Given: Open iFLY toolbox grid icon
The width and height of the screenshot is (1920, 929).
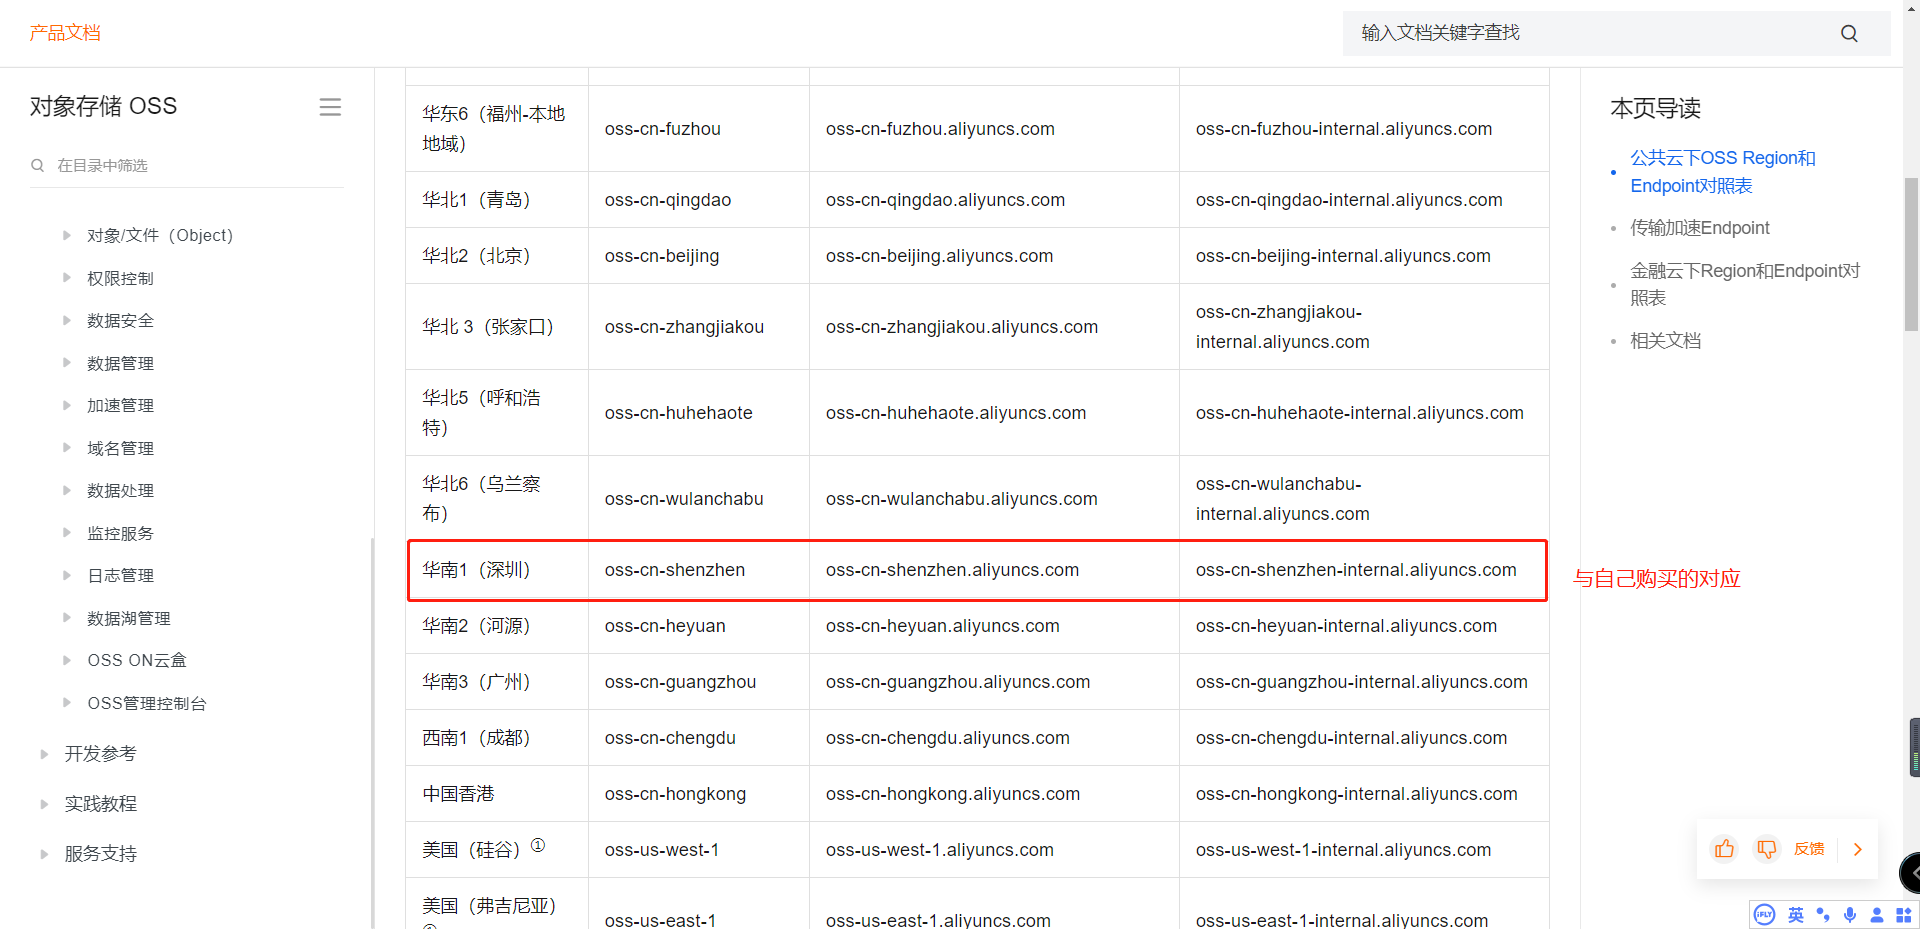Looking at the screenshot, I should 1903,915.
